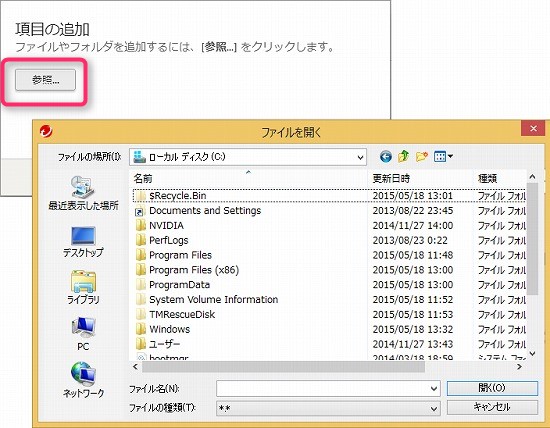Go up one folder level icon

[x=403, y=156]
